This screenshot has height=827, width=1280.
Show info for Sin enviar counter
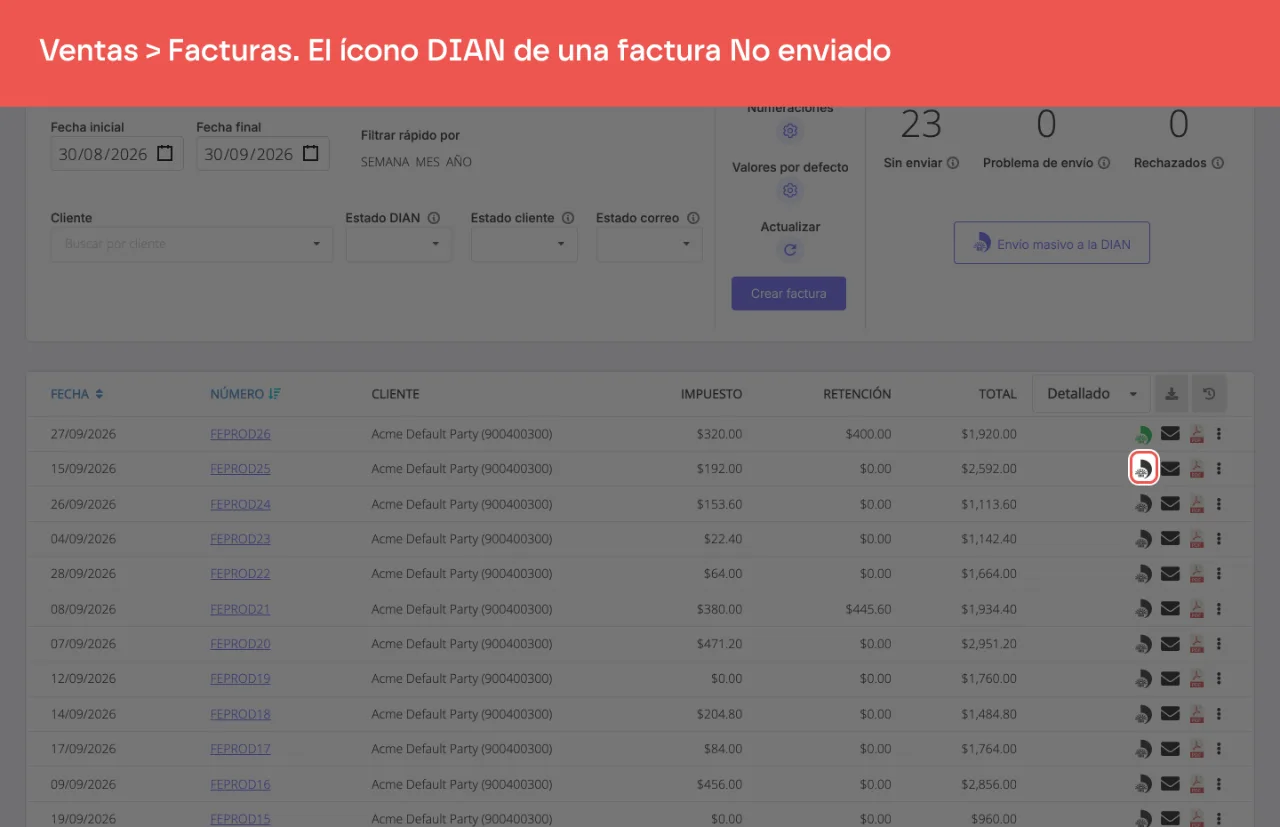pos(953,162)
